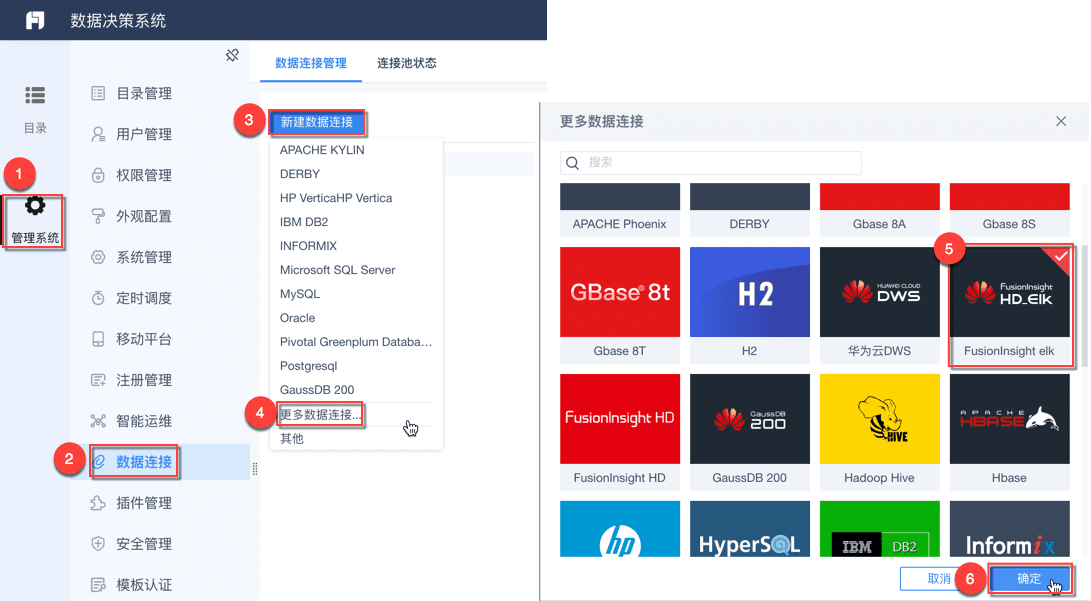Select the Gbase 8A tile
This screenshot has width=1091, height=601.
pos(879,209)
